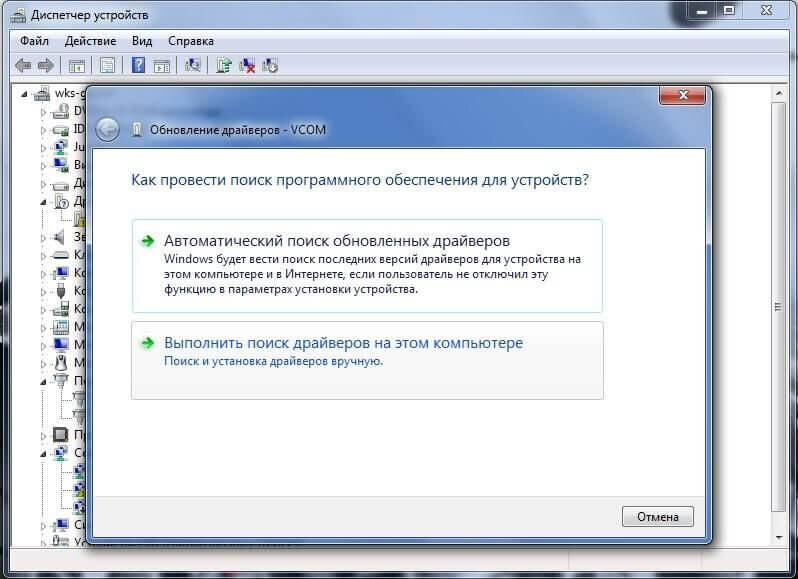
Task: Open the Справка menu
Action: (191, 41)
